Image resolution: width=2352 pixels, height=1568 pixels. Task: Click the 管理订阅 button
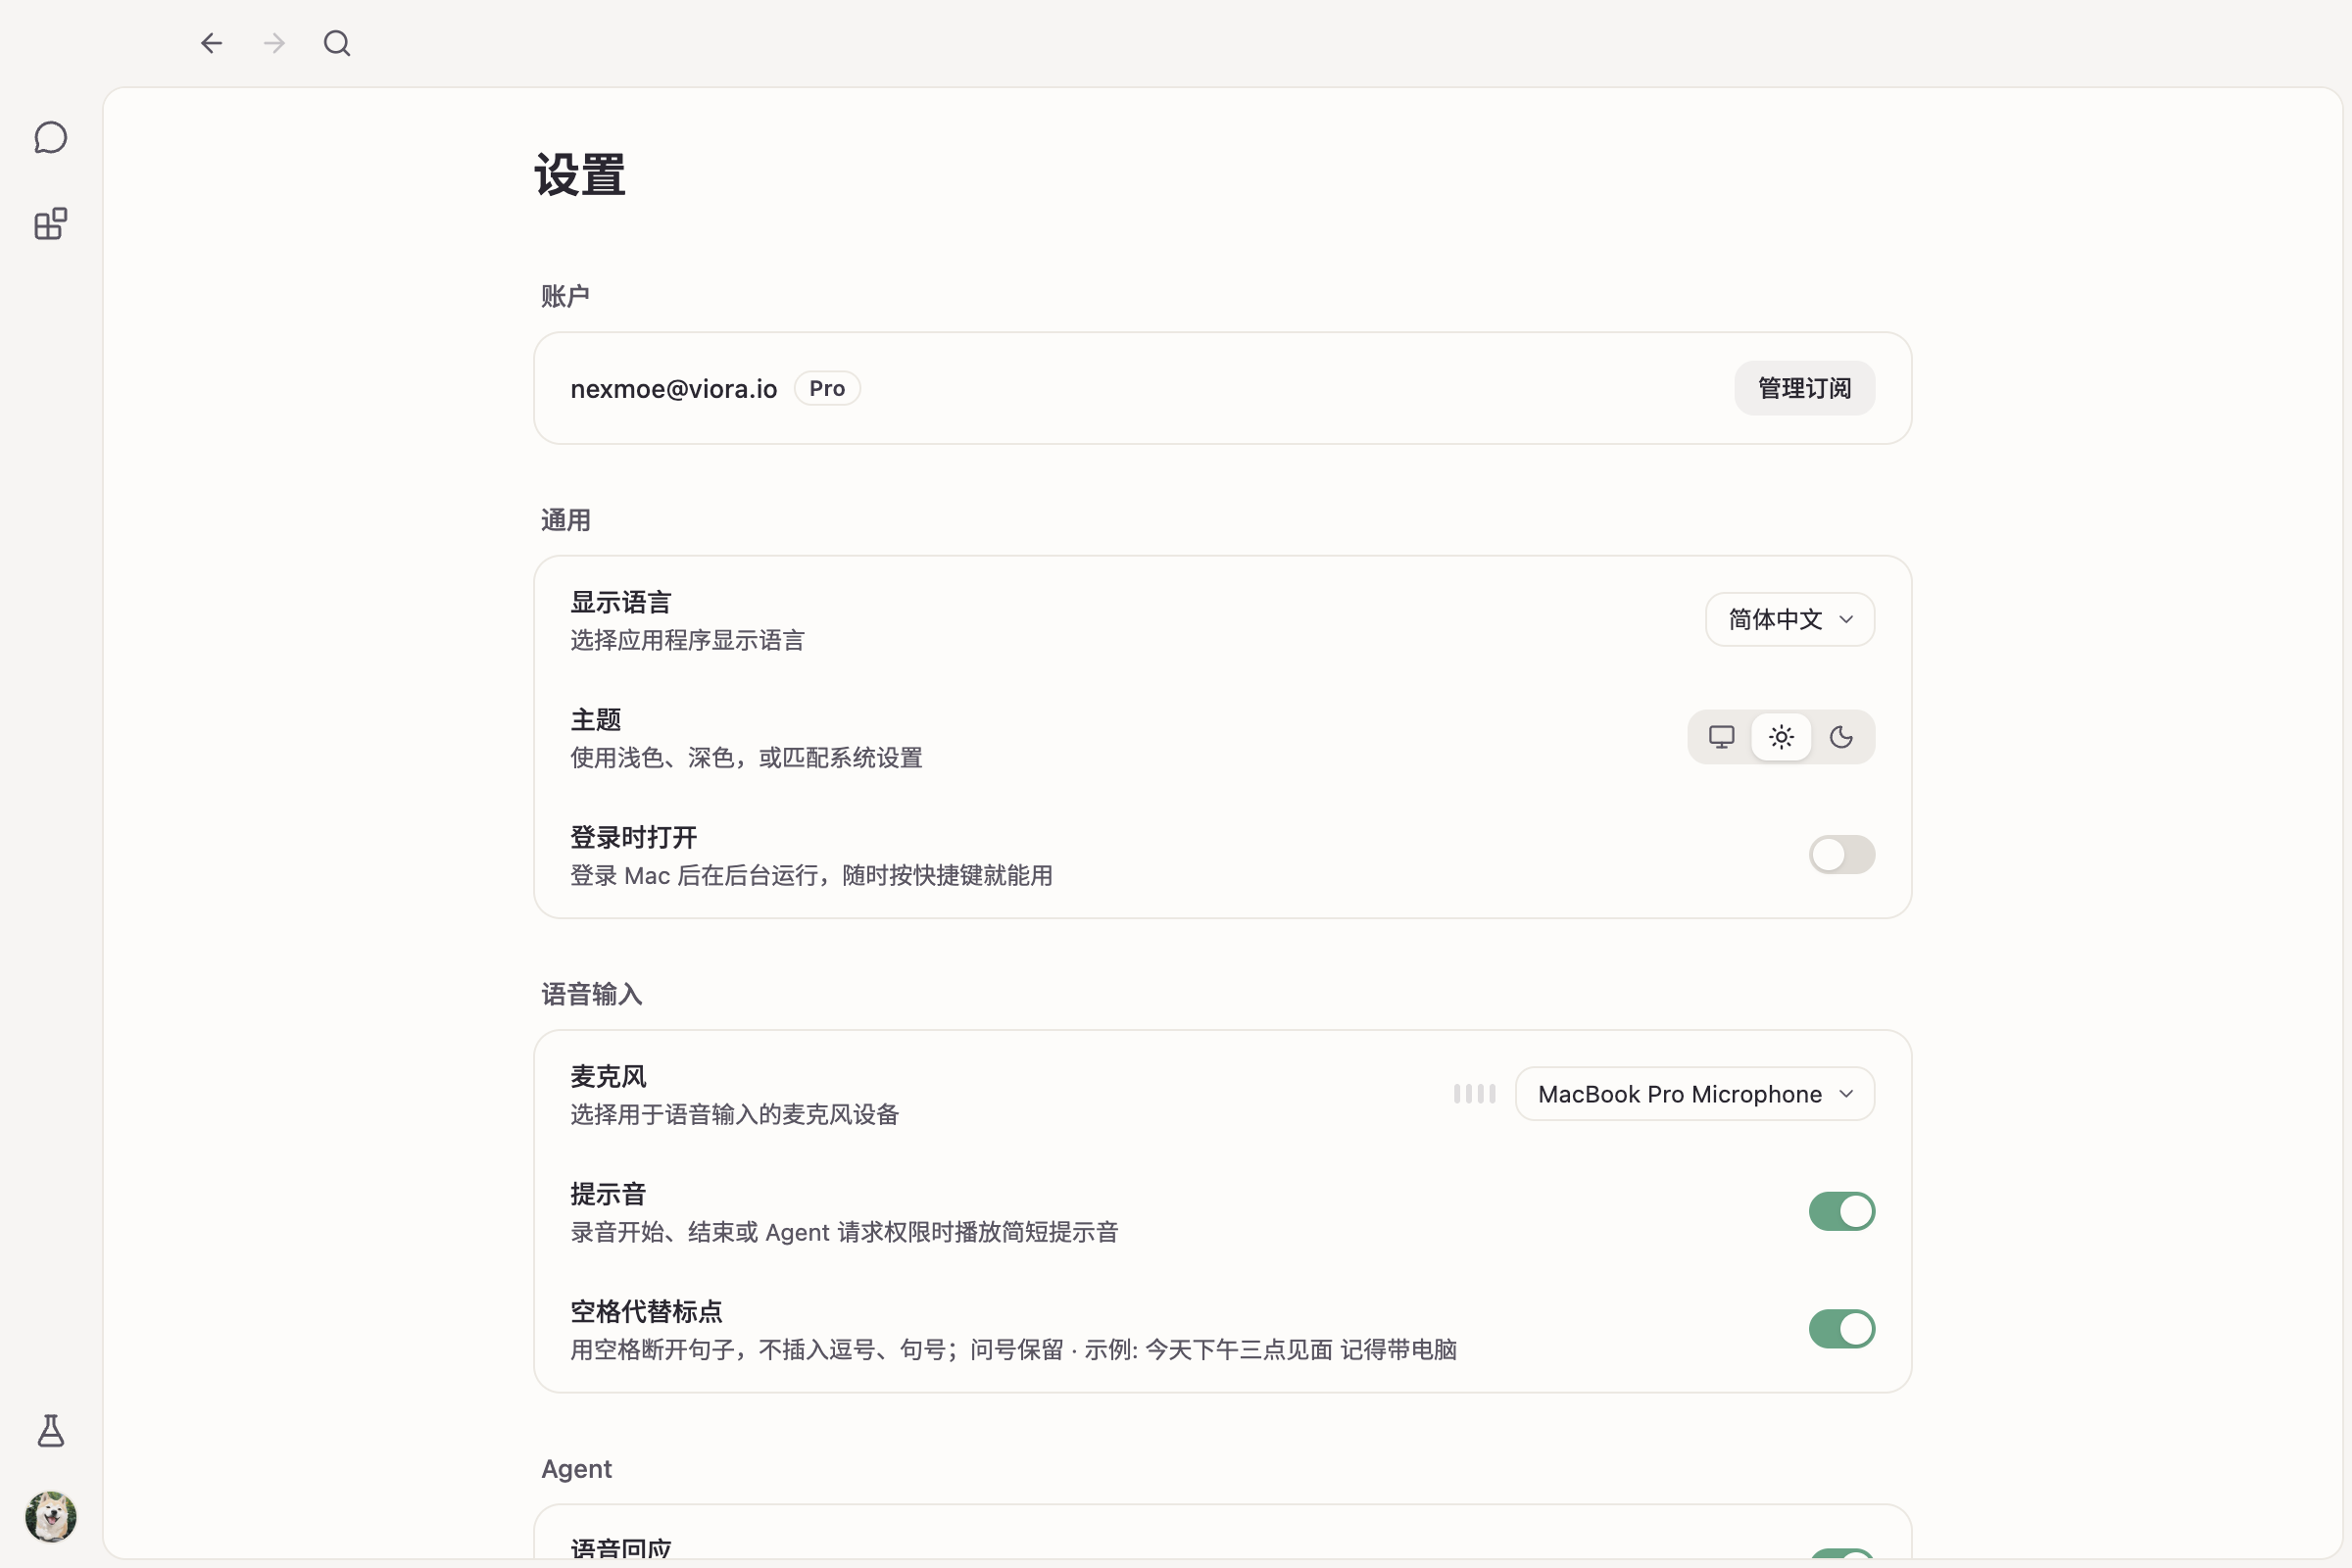point(1804,388)
